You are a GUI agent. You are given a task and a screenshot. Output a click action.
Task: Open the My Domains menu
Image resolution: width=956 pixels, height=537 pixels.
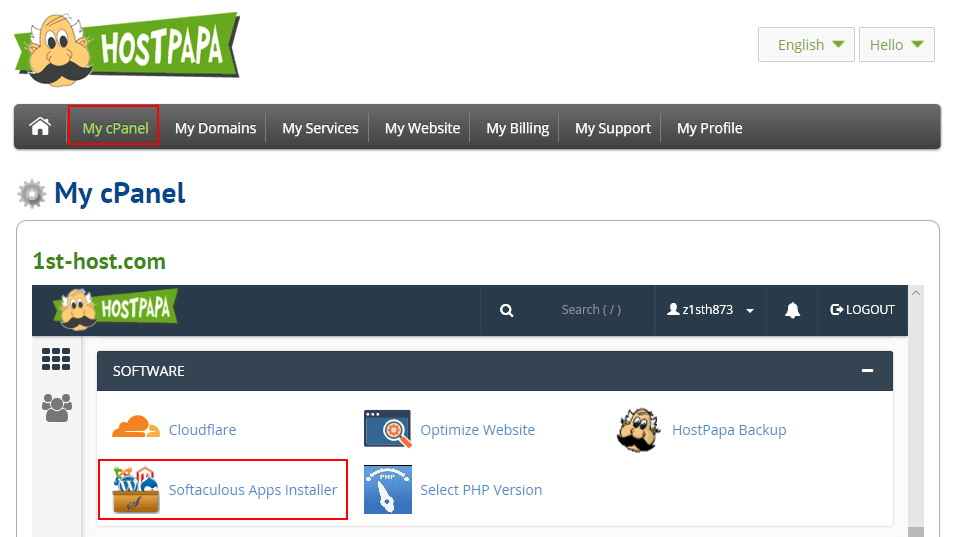pos(215,128)
